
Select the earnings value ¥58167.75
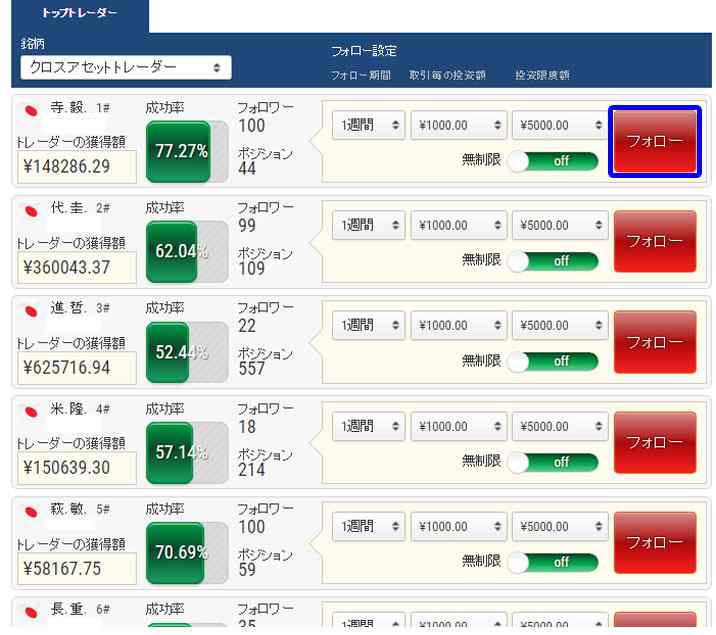click(77, 569)
